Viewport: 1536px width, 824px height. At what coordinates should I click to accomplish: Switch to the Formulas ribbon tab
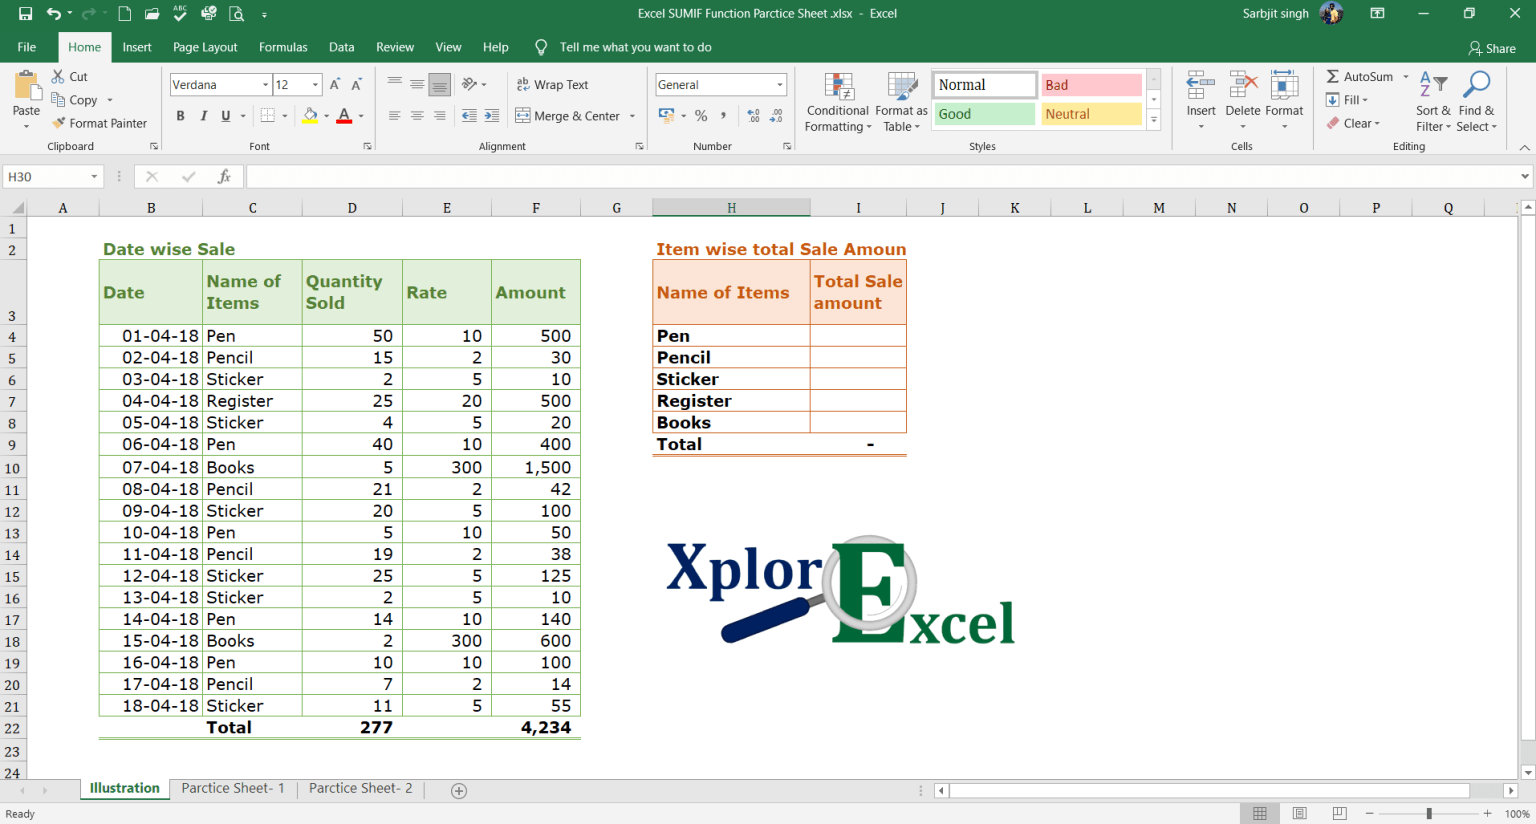(x=283, y=47)
